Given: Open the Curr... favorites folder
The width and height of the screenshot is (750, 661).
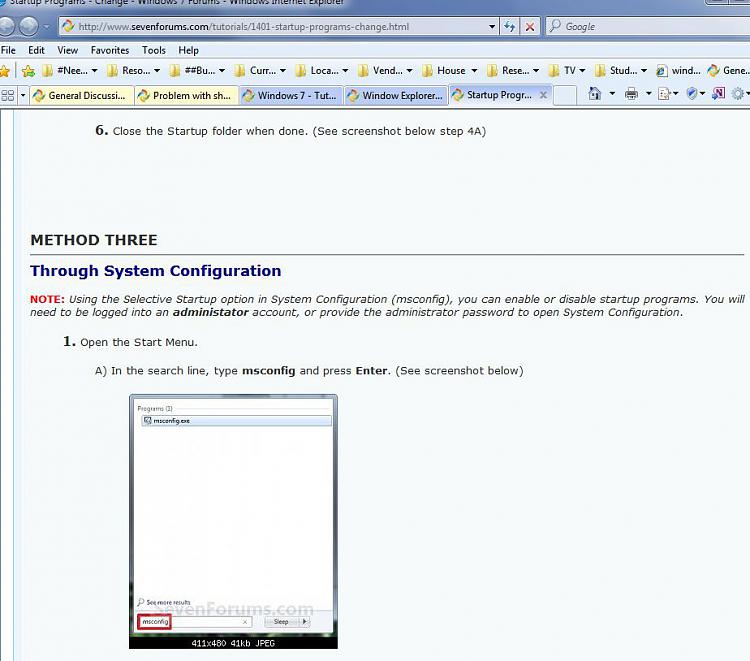Looking at the screenshot, I should click(x=261, y=71).
